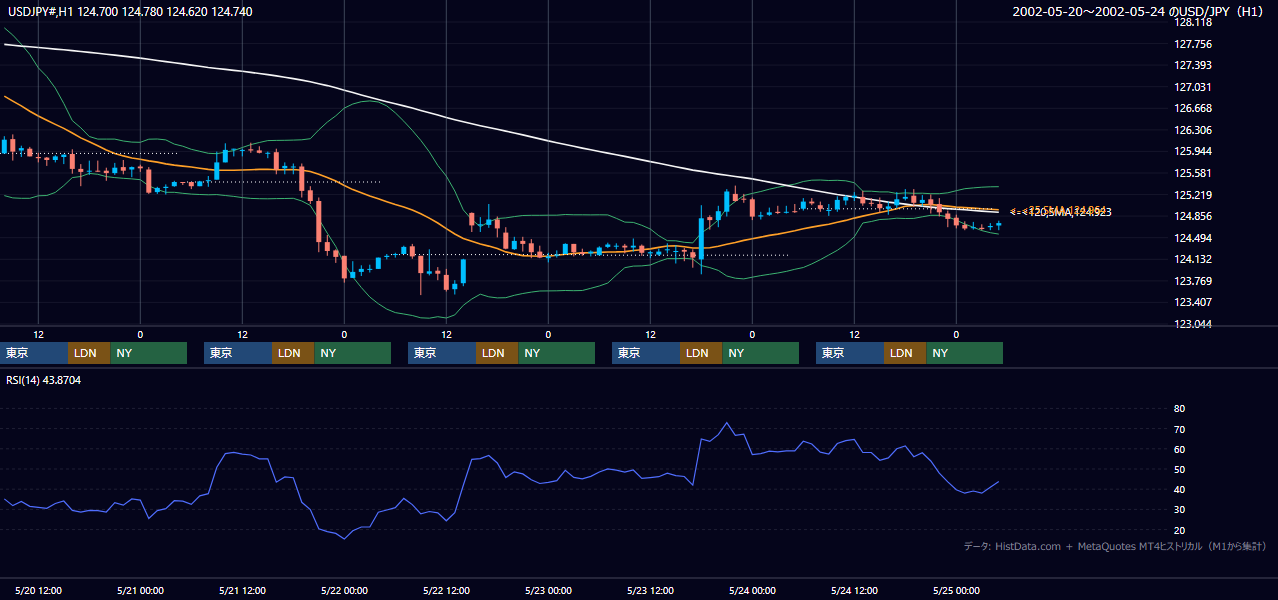Select the RSI(14) 43.8704 indicator label
Screen dimensions: 1278x600
coord(44,380)
